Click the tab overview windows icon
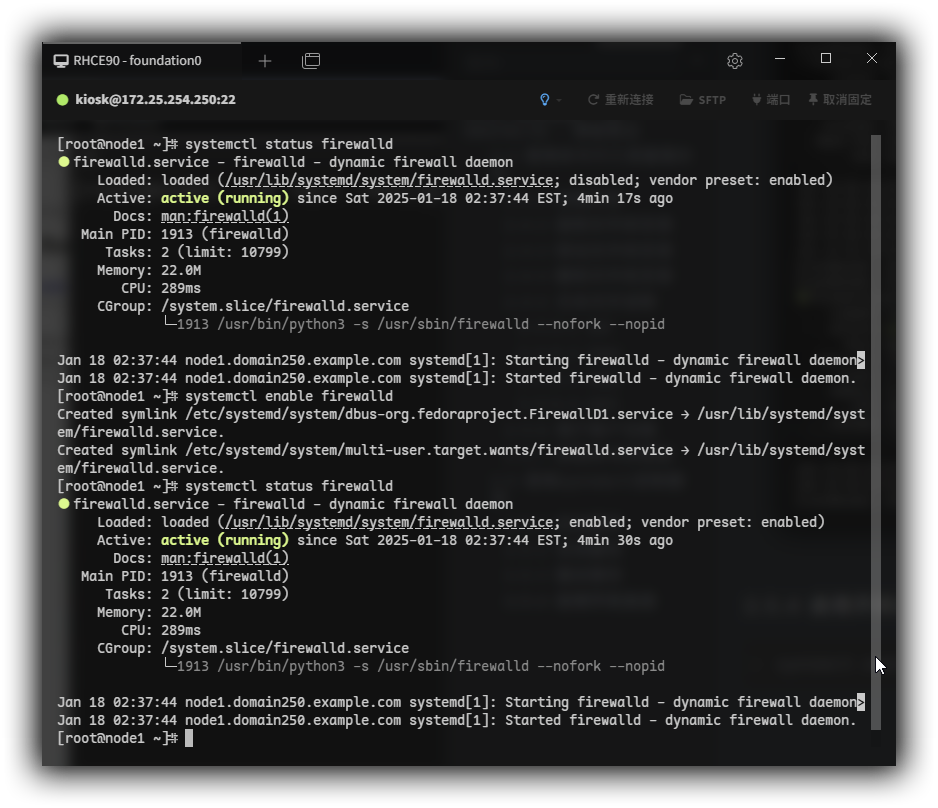Screen dimensions: 938x808 click(x=311, y=61)
